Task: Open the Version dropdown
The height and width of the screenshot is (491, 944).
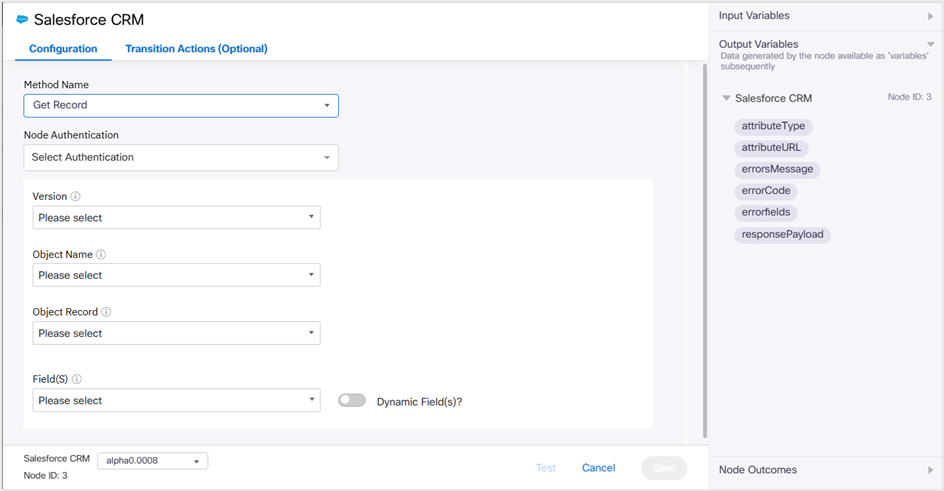Action: [176, 217]
